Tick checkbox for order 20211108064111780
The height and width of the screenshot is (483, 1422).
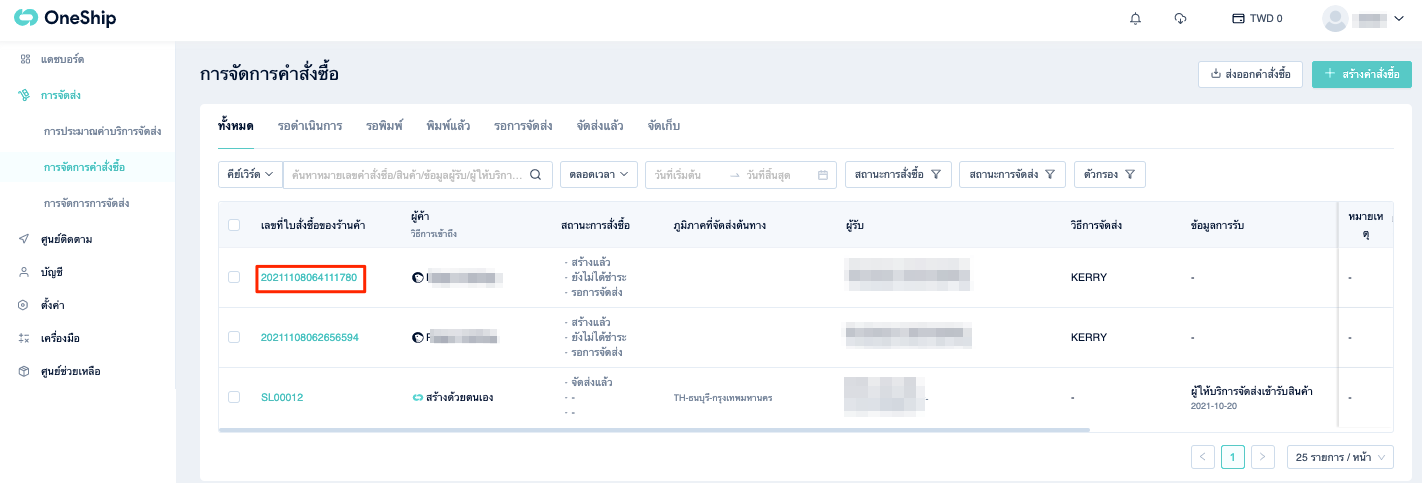pyautogui.click(x=234, y=277)
